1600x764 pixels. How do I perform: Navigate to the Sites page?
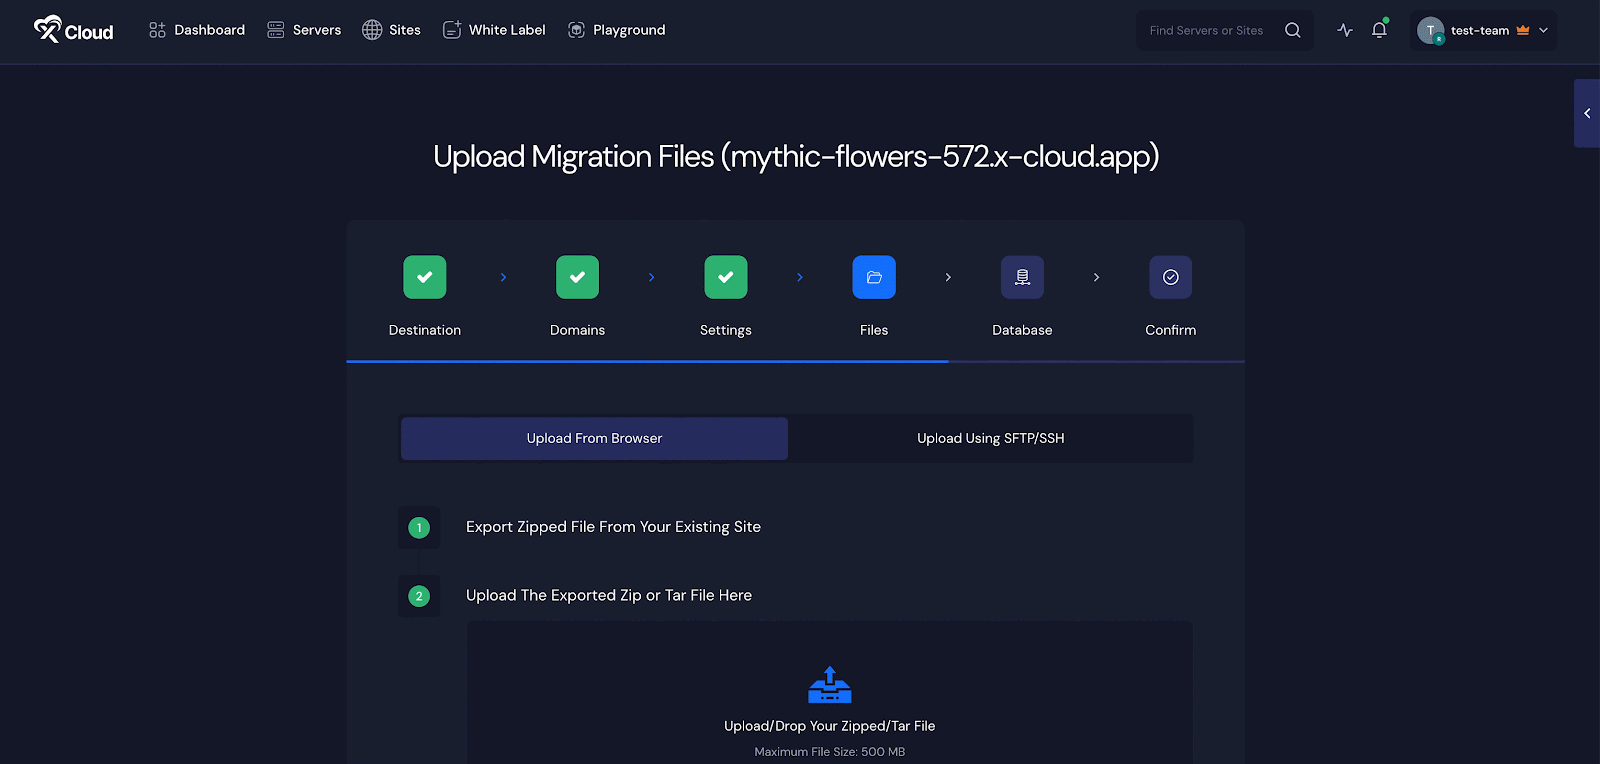[392, 30]
